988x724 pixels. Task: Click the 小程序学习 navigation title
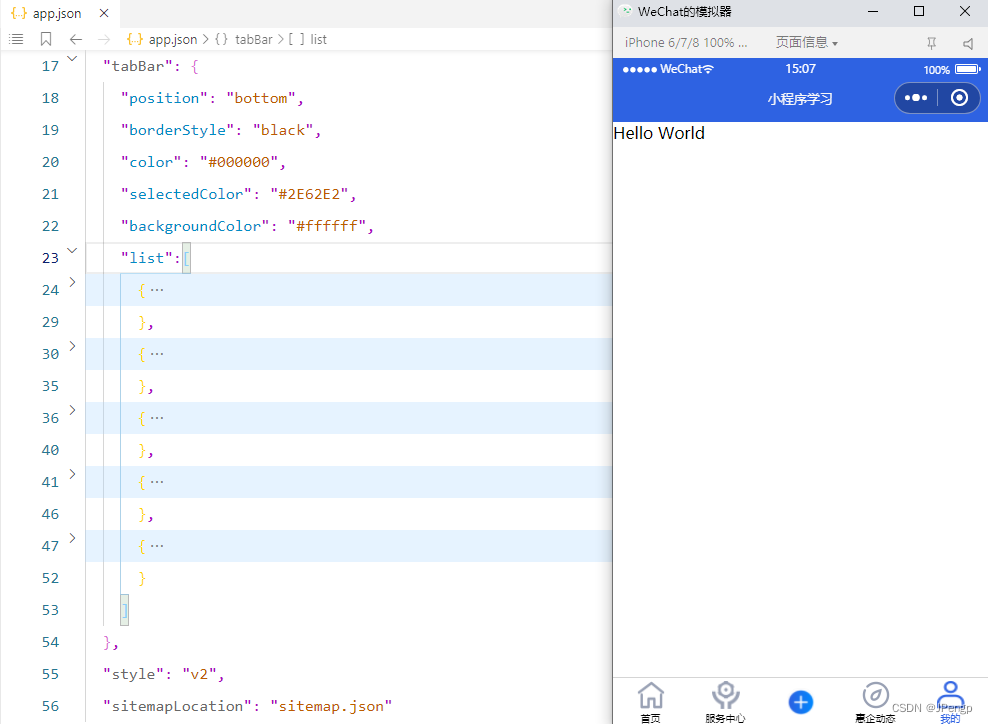click(800, 99)
